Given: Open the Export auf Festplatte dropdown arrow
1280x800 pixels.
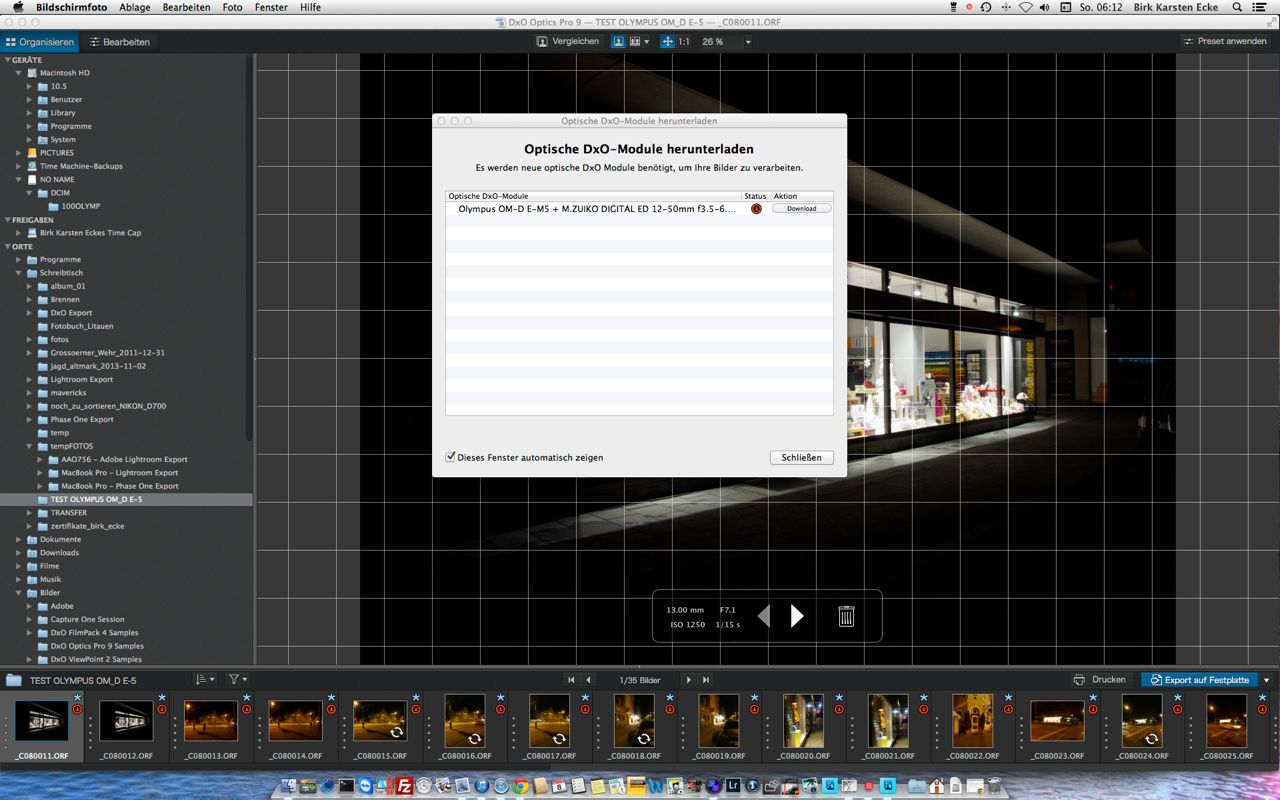Looking at the screenshot, I should (x=1266, y=680).
